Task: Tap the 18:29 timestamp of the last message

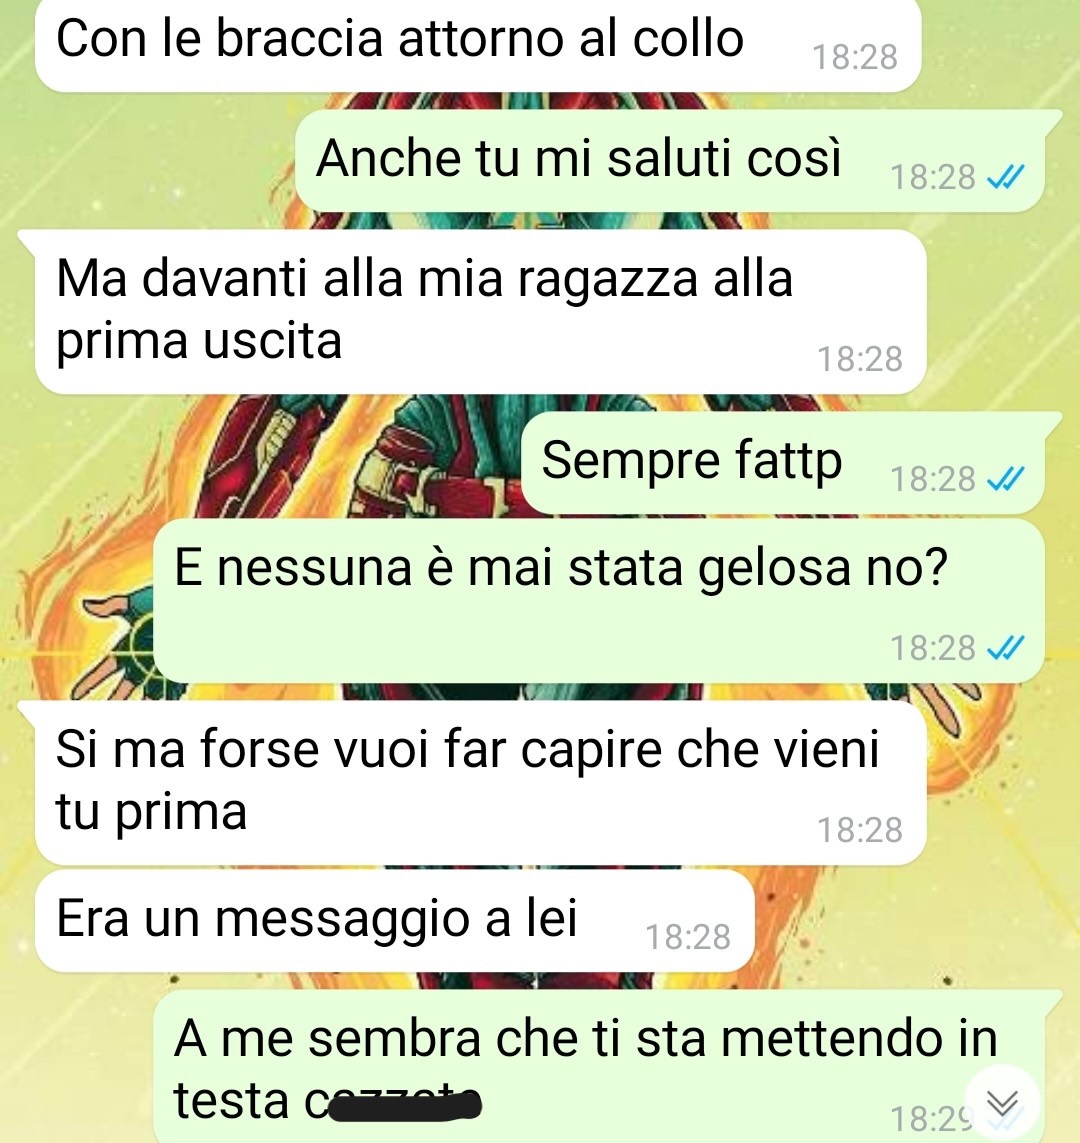Action: click(931, 1118)
